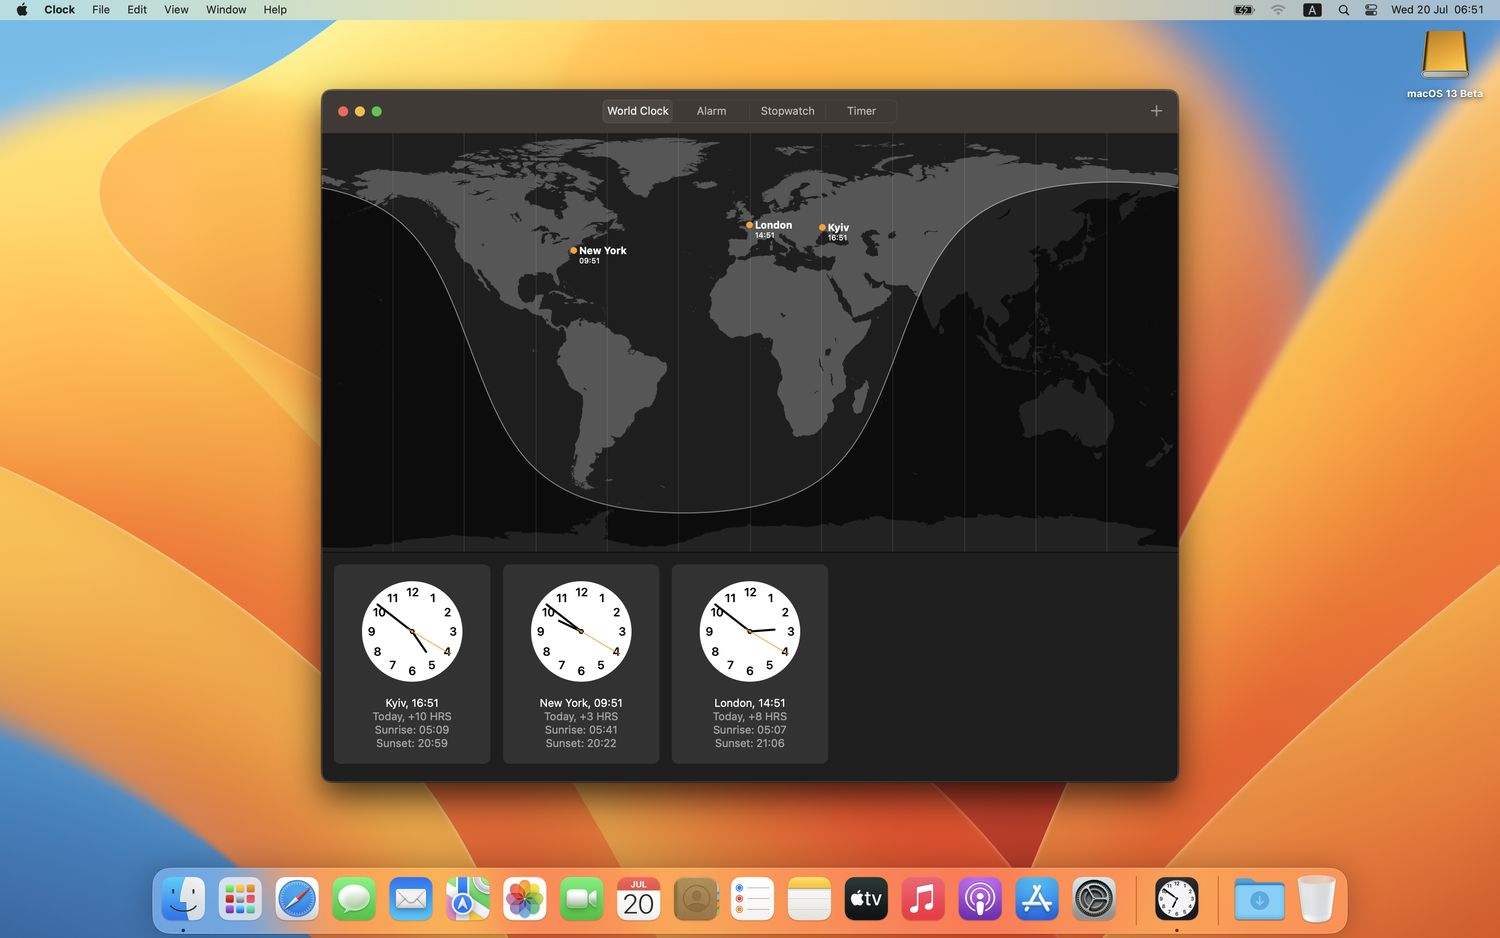Open Reminders from the Dock

[752, 899]
